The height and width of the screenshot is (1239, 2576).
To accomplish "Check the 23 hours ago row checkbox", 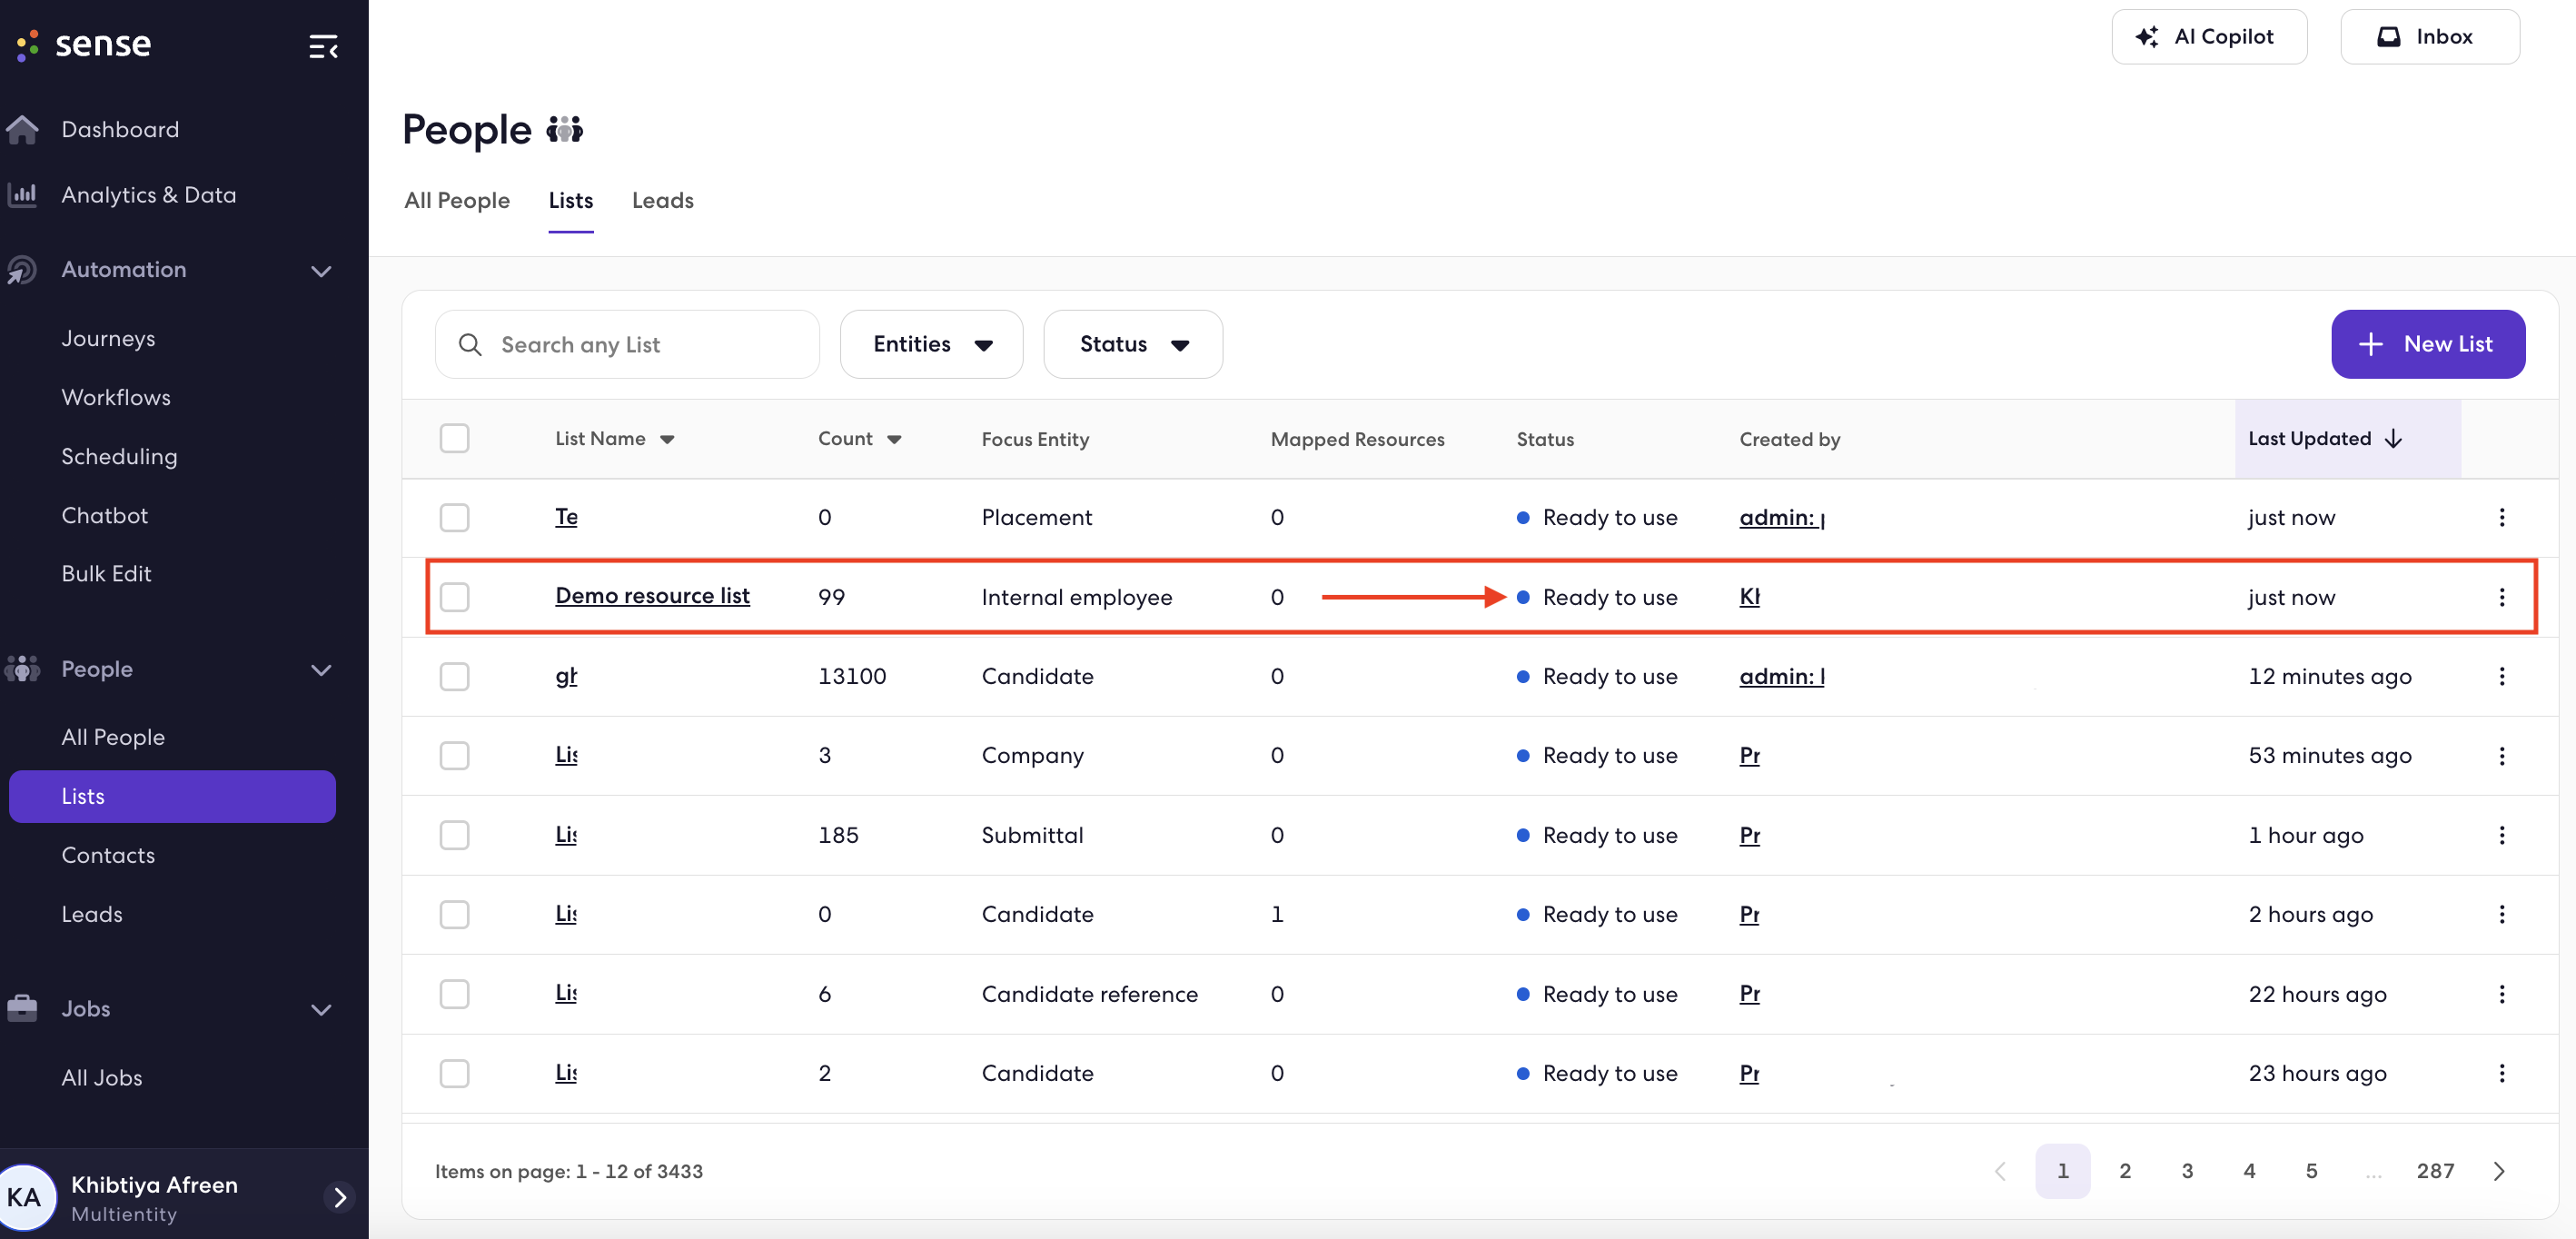I will tap(455, 1073).
